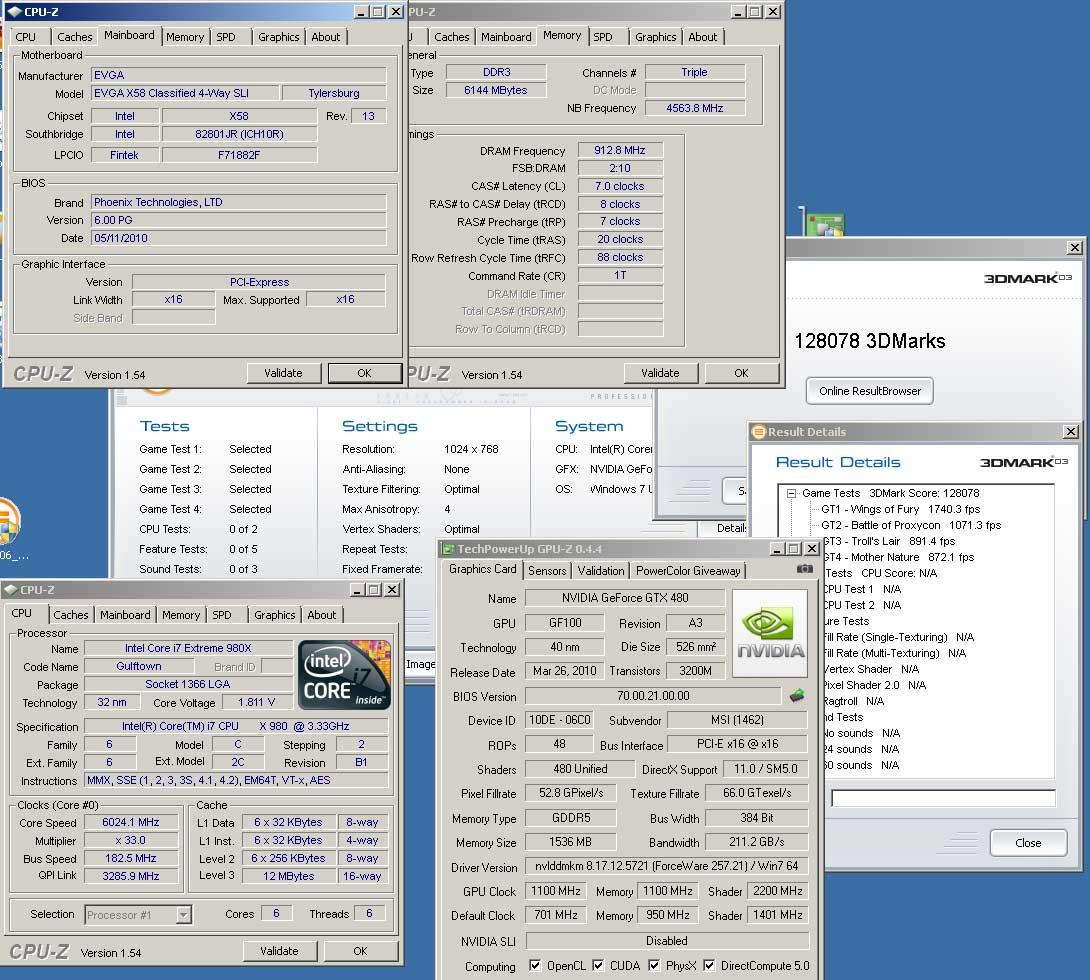
Task: Click the GPU-Z screenshot camera icon
Action: coord(804,569)
